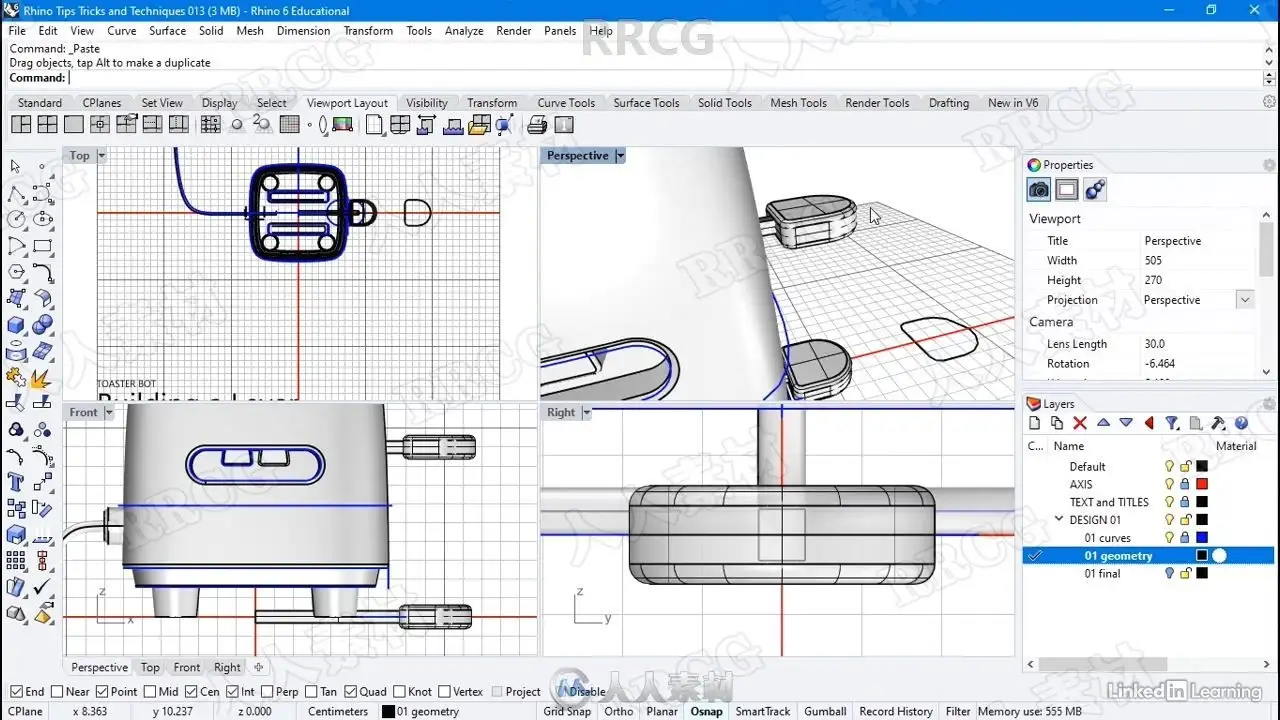Toggle Ortho in the status bar

click(618, 712)
